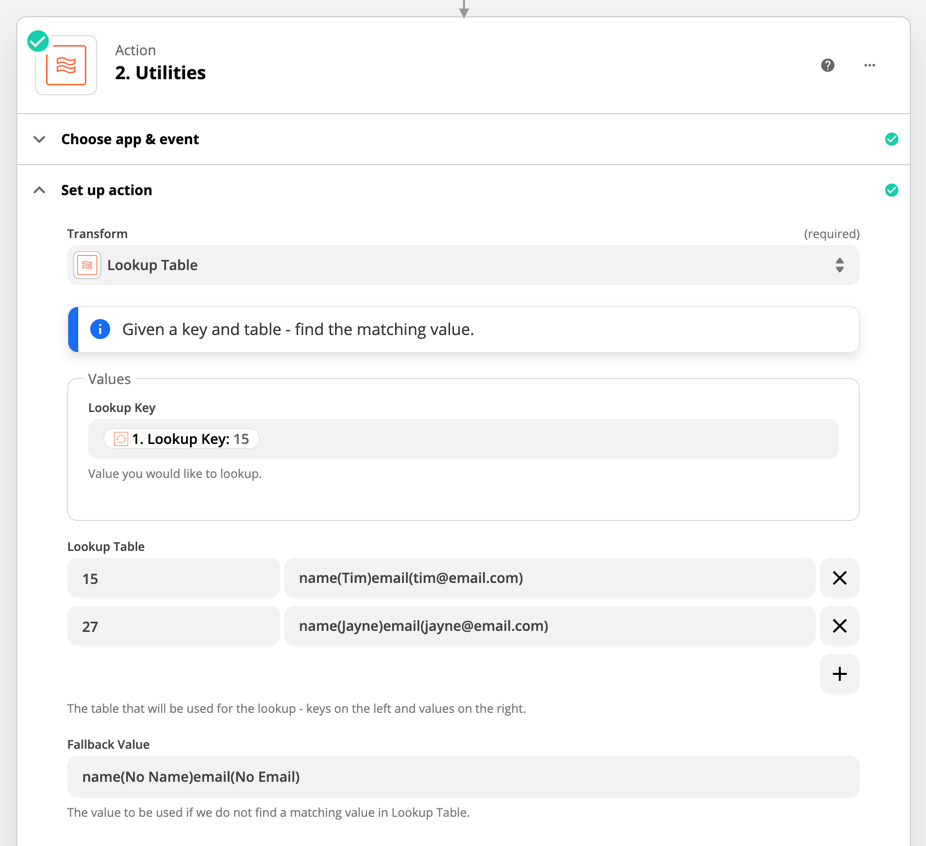Edit the value field for name(Tim)

[549, 578]
